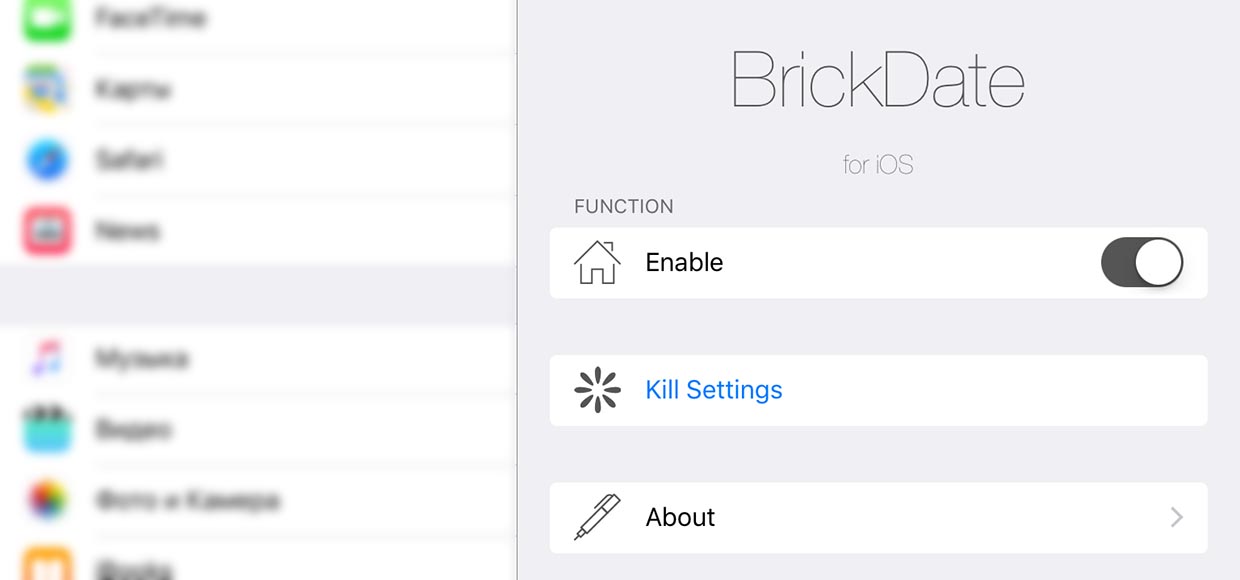
Task: Tap the green FaceTime icon
Action: (47, 17)
